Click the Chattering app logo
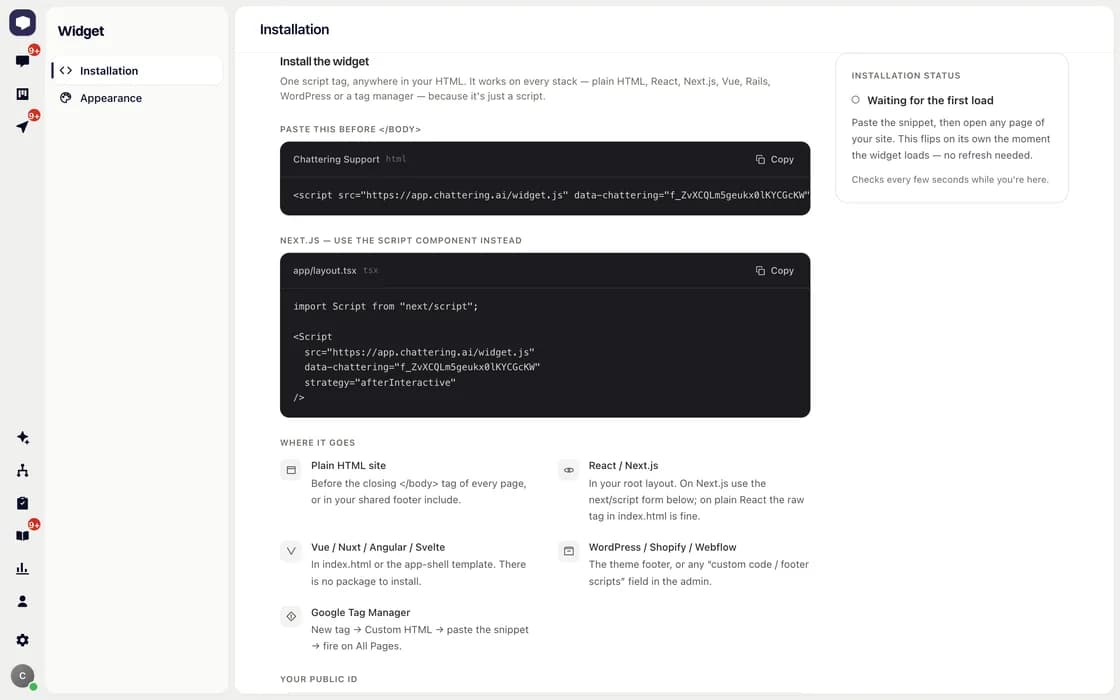This screenshot has width=1120, height=700. coord(22,22)
